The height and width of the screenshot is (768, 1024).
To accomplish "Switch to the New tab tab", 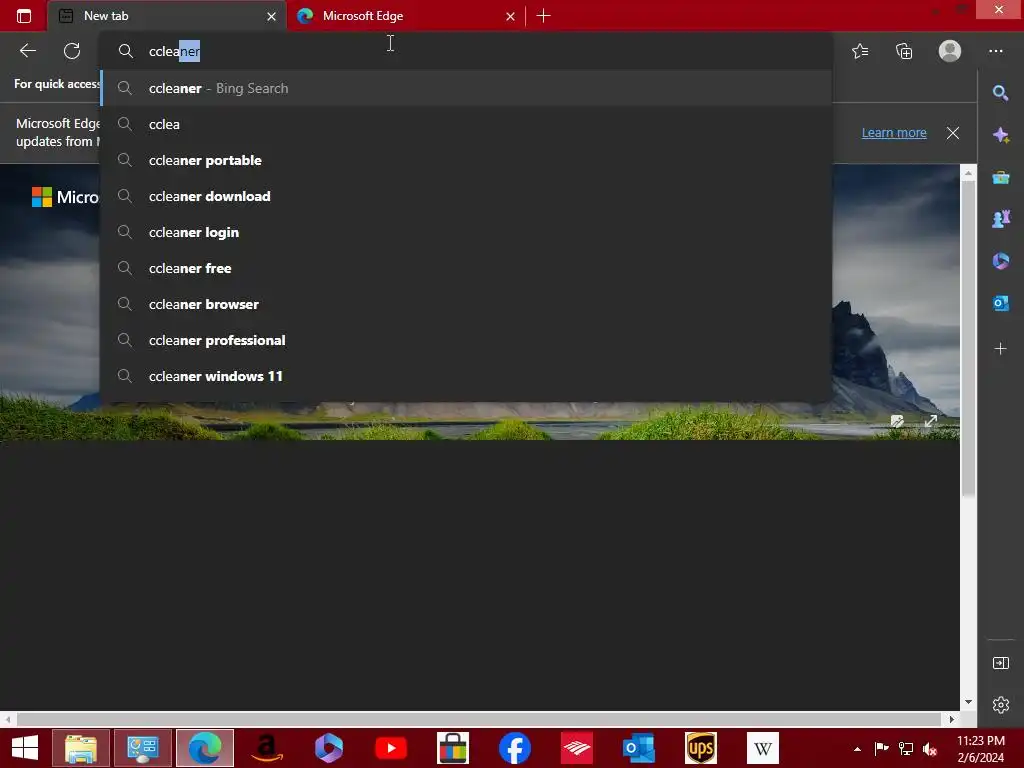I will coord(167,16).
